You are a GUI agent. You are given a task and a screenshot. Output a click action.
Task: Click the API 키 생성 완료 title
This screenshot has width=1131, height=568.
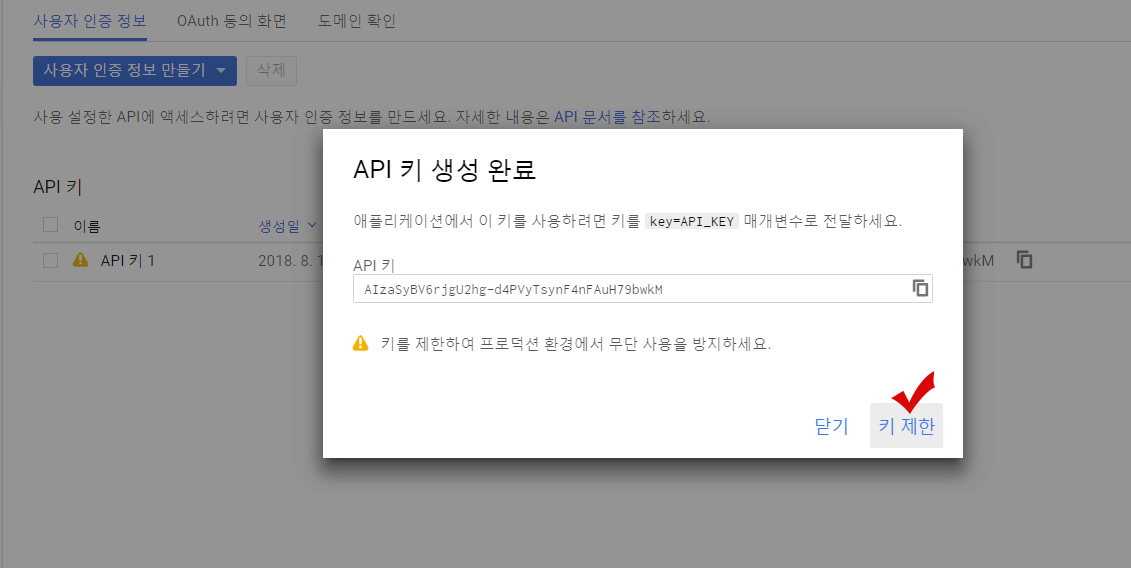[x=444, y=170]
